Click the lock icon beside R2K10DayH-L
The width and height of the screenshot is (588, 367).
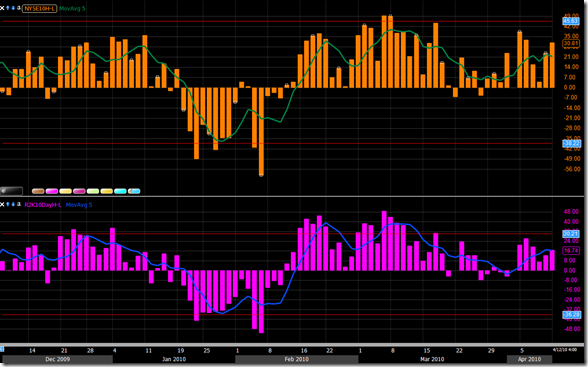click(x=18, y=204)
